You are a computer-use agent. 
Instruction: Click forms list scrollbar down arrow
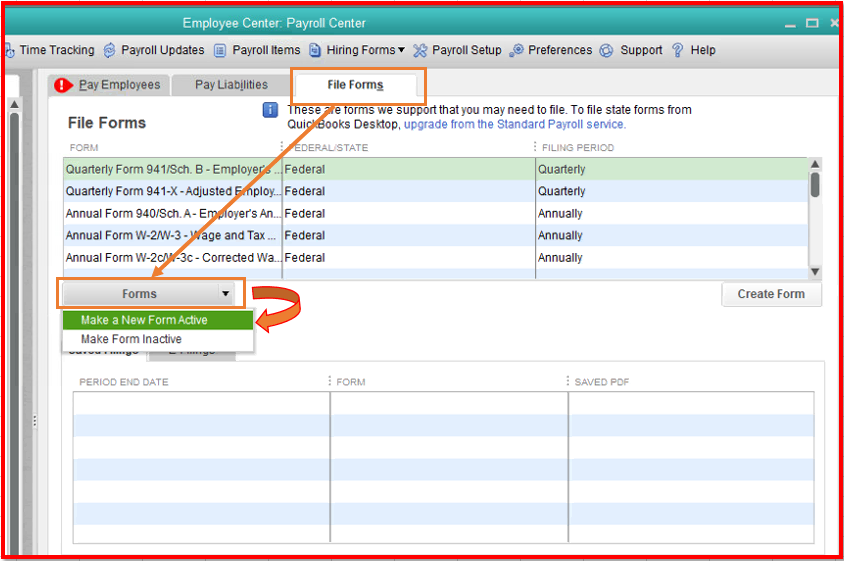(815, 271)
